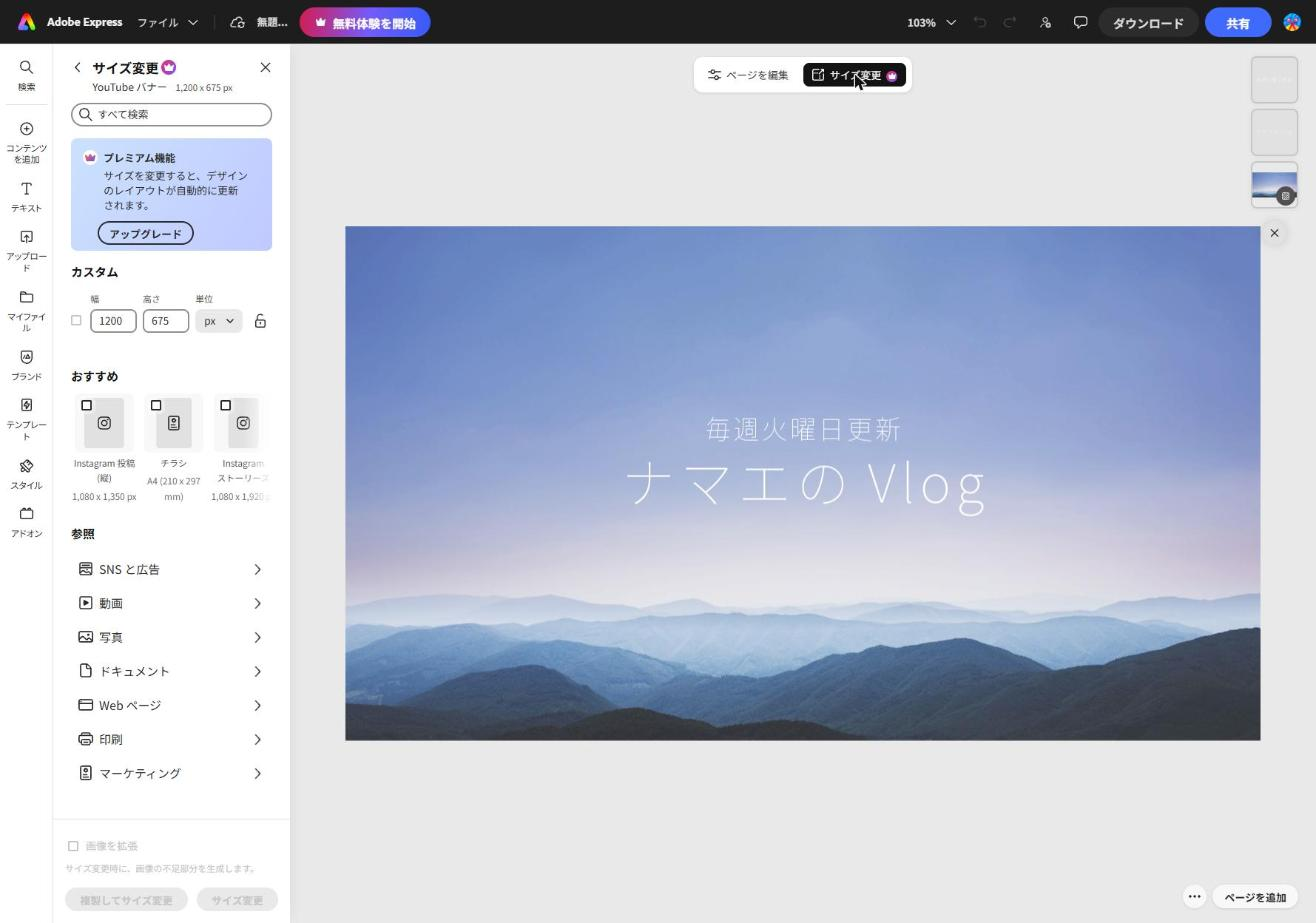Select the Text tool in sidebar
1316x923 pixels.
(26, 197)
